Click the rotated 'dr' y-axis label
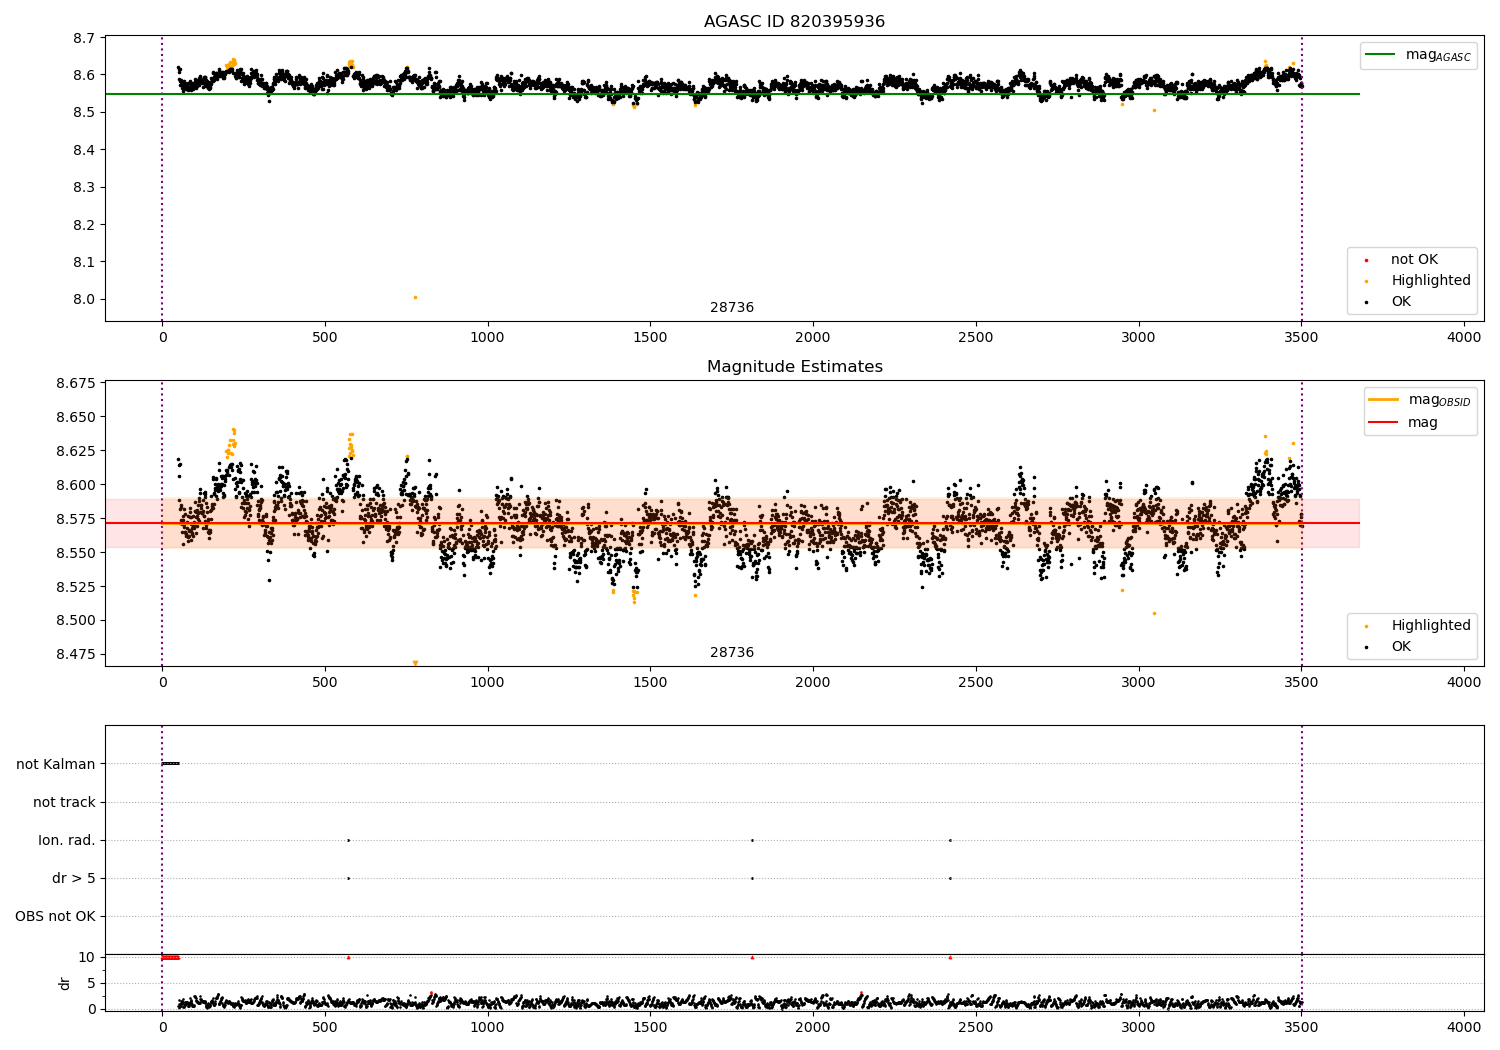 click(x=65, y=983)
